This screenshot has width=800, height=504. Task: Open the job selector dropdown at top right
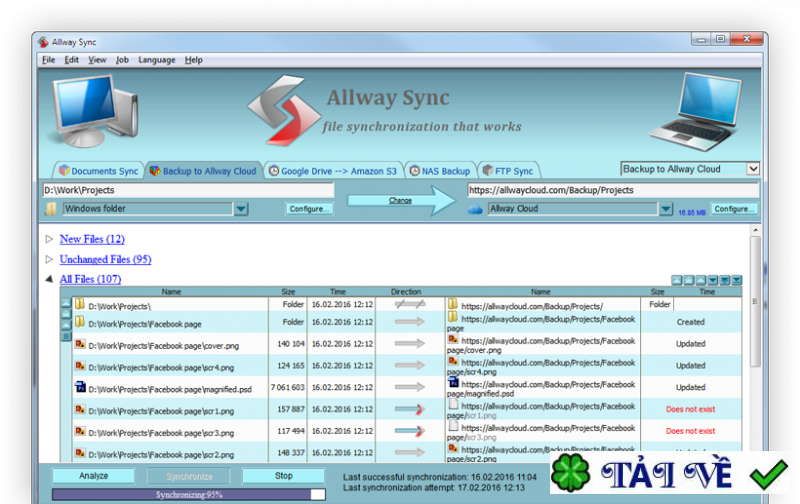point(753,169)
